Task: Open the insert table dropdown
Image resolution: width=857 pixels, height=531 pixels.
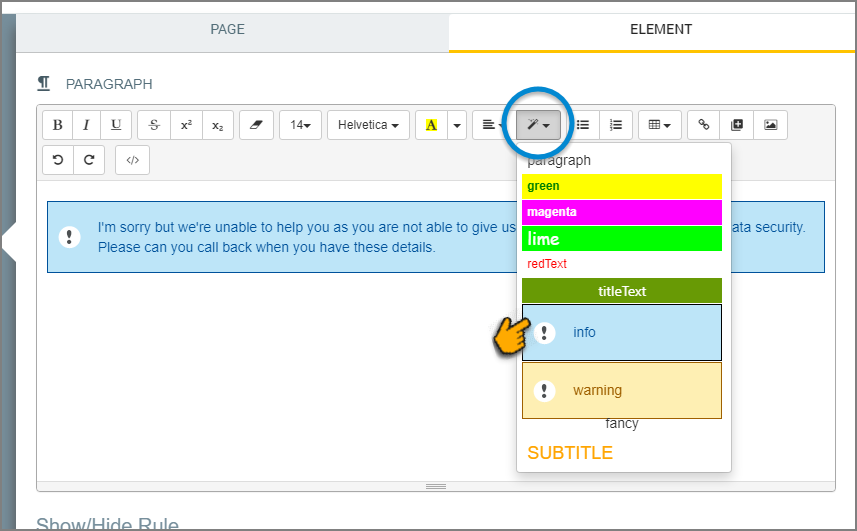Action: pos(660,125)
